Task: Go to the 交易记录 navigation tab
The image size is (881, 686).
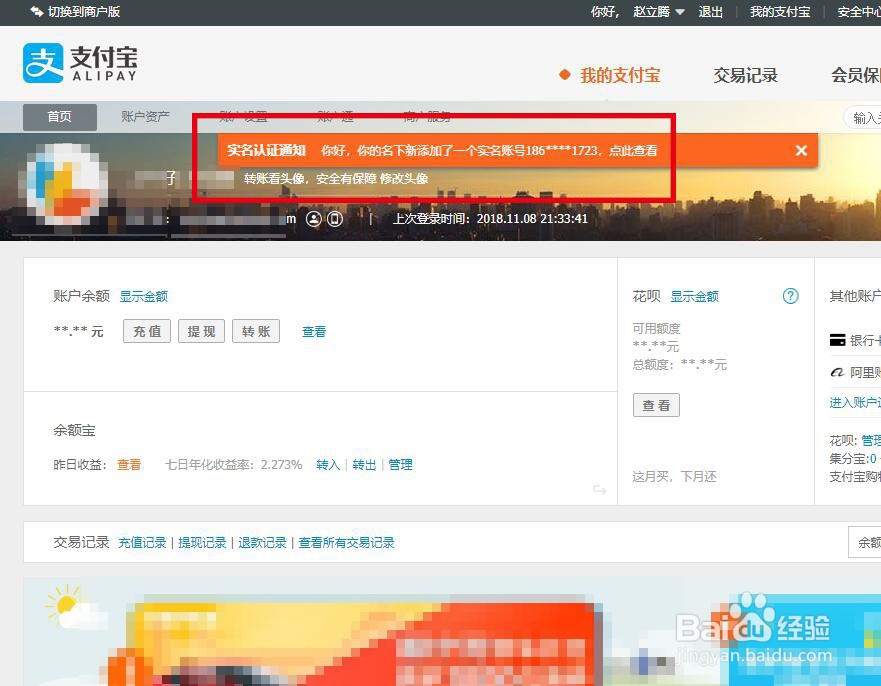Action: (x=745, y=75)
